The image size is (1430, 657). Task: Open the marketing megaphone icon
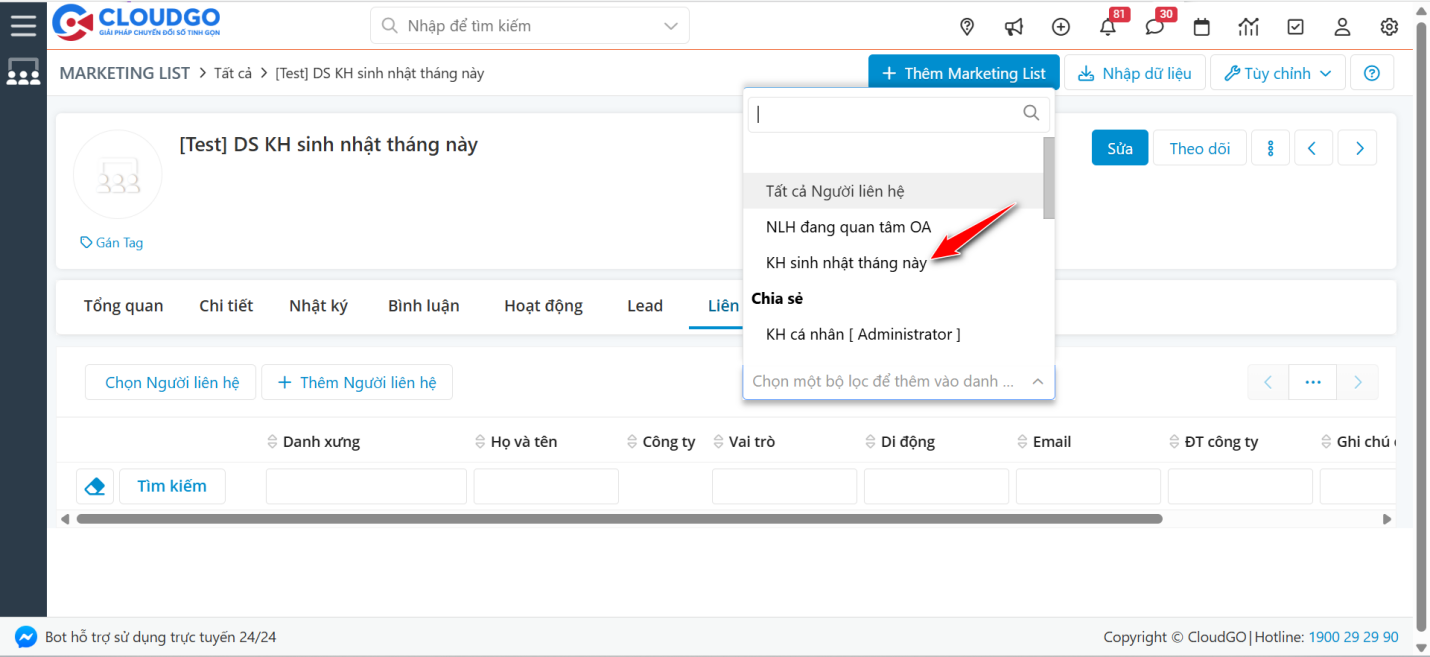[x=1013, y=27]
